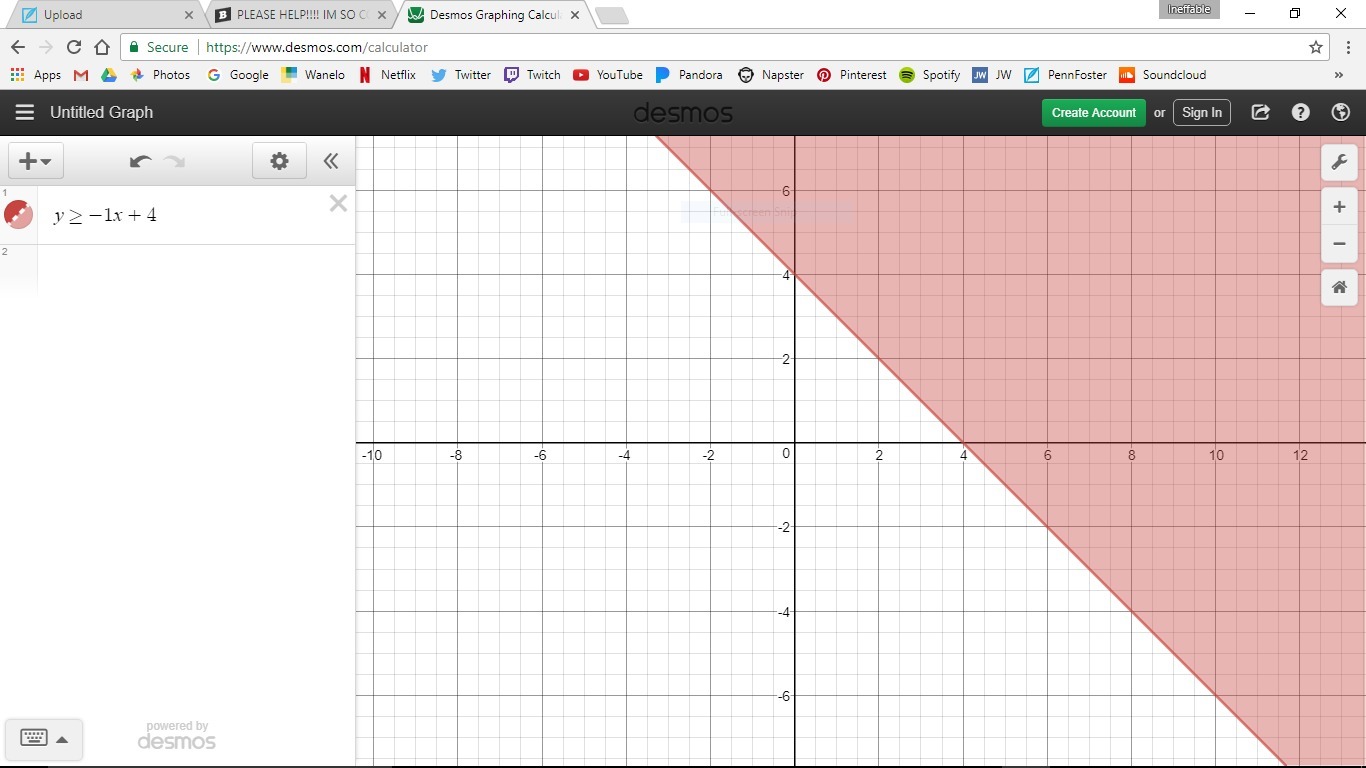
Task: Zoom in on the graph
Action: click(x=1339, y=207)
